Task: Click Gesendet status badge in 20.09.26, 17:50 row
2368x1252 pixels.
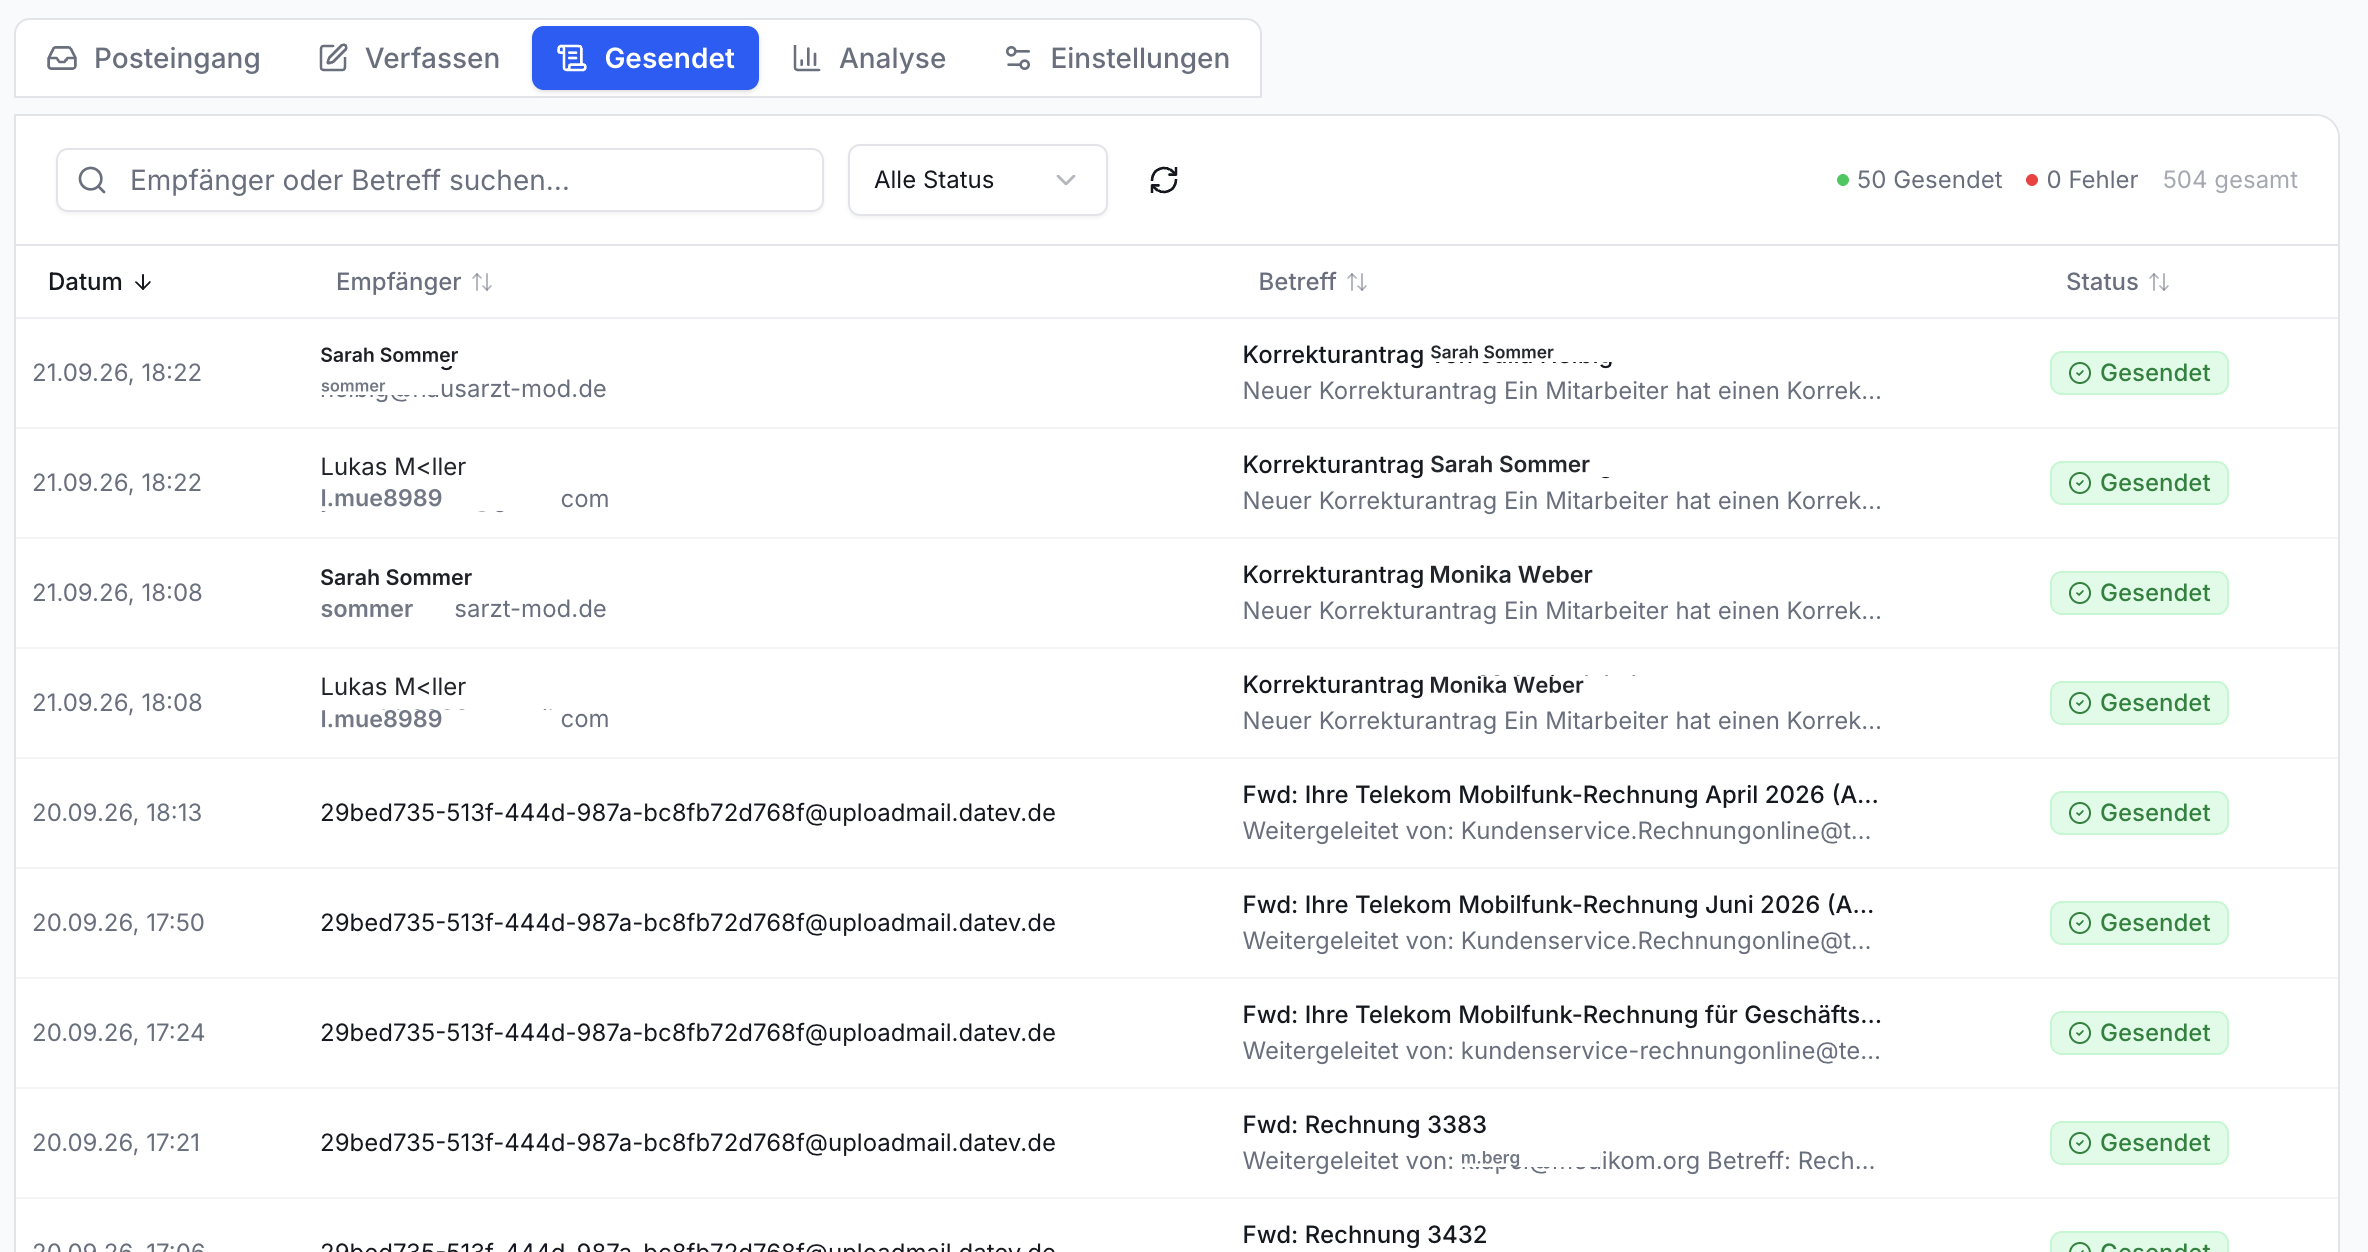Action: (x=2139, y=923)
